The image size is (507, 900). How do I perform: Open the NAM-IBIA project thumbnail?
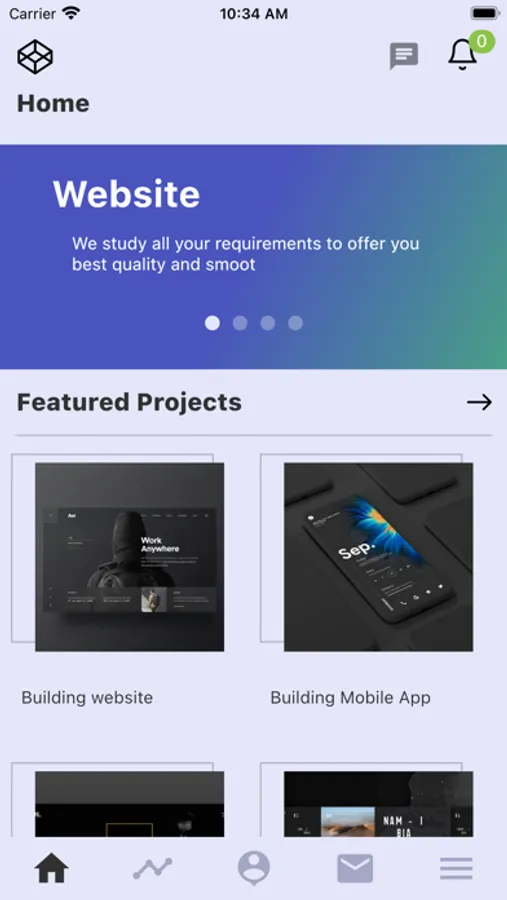click(378, 804)
